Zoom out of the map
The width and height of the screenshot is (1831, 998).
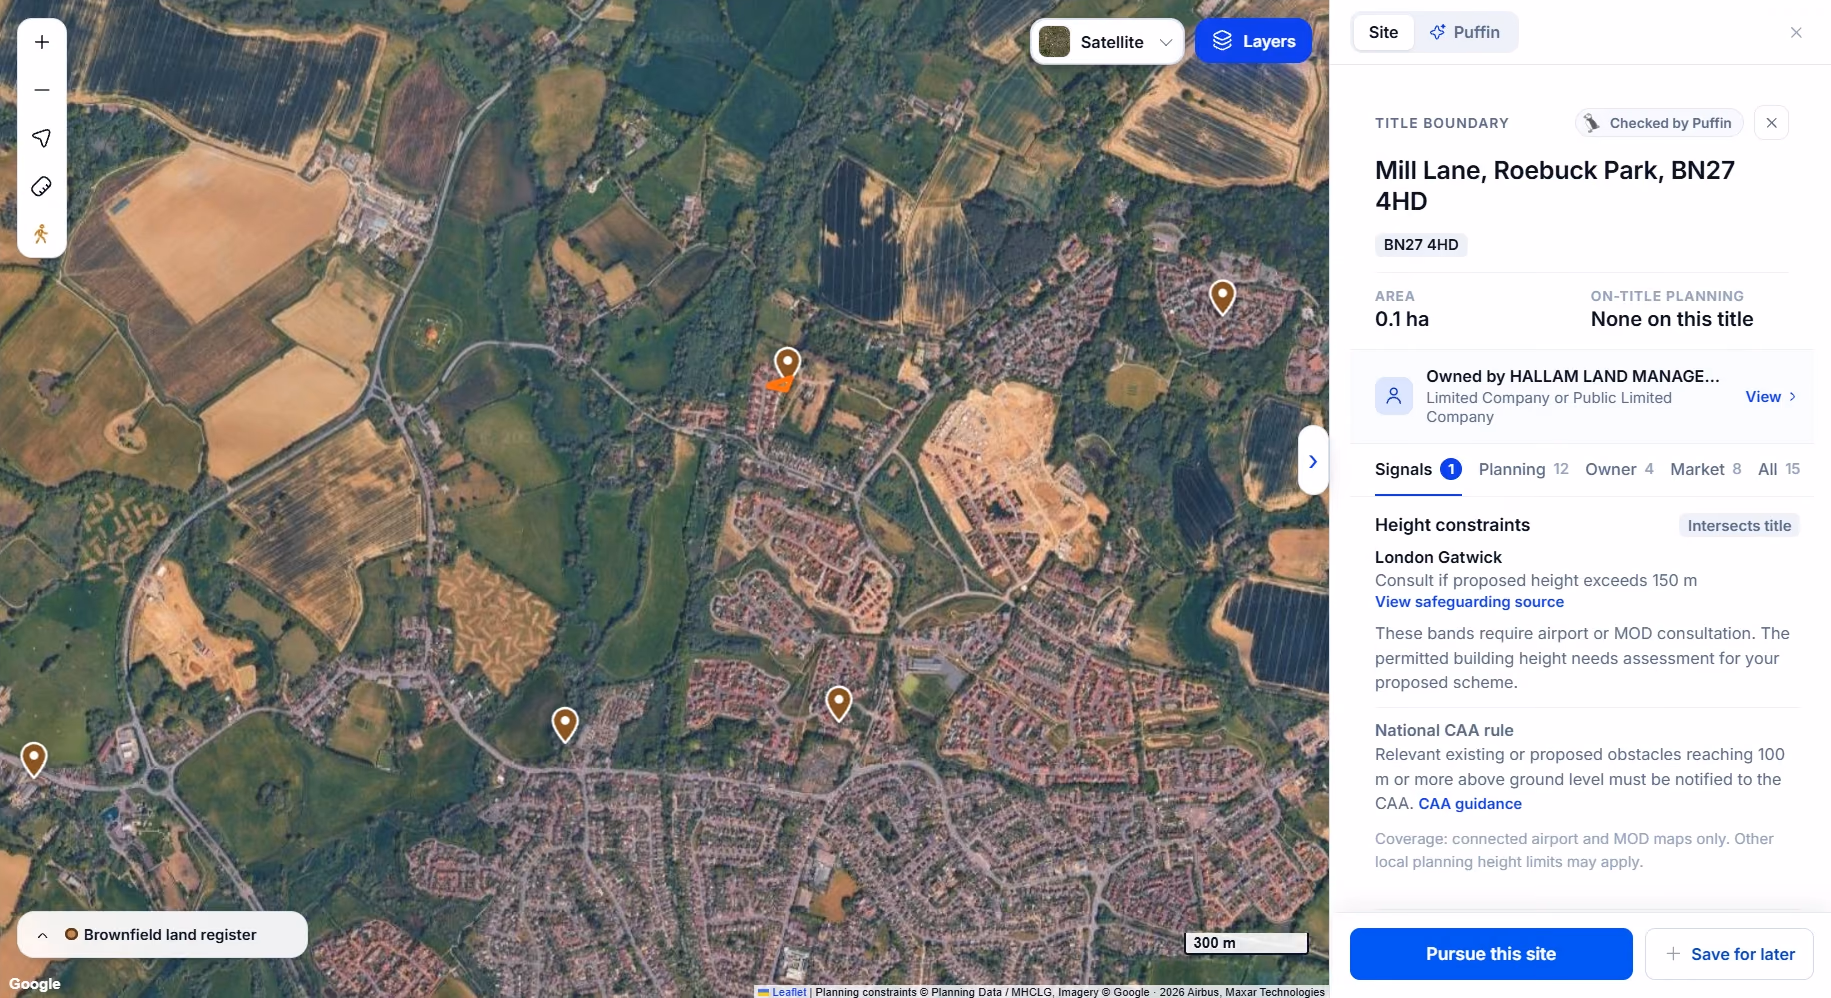(42, 90)
